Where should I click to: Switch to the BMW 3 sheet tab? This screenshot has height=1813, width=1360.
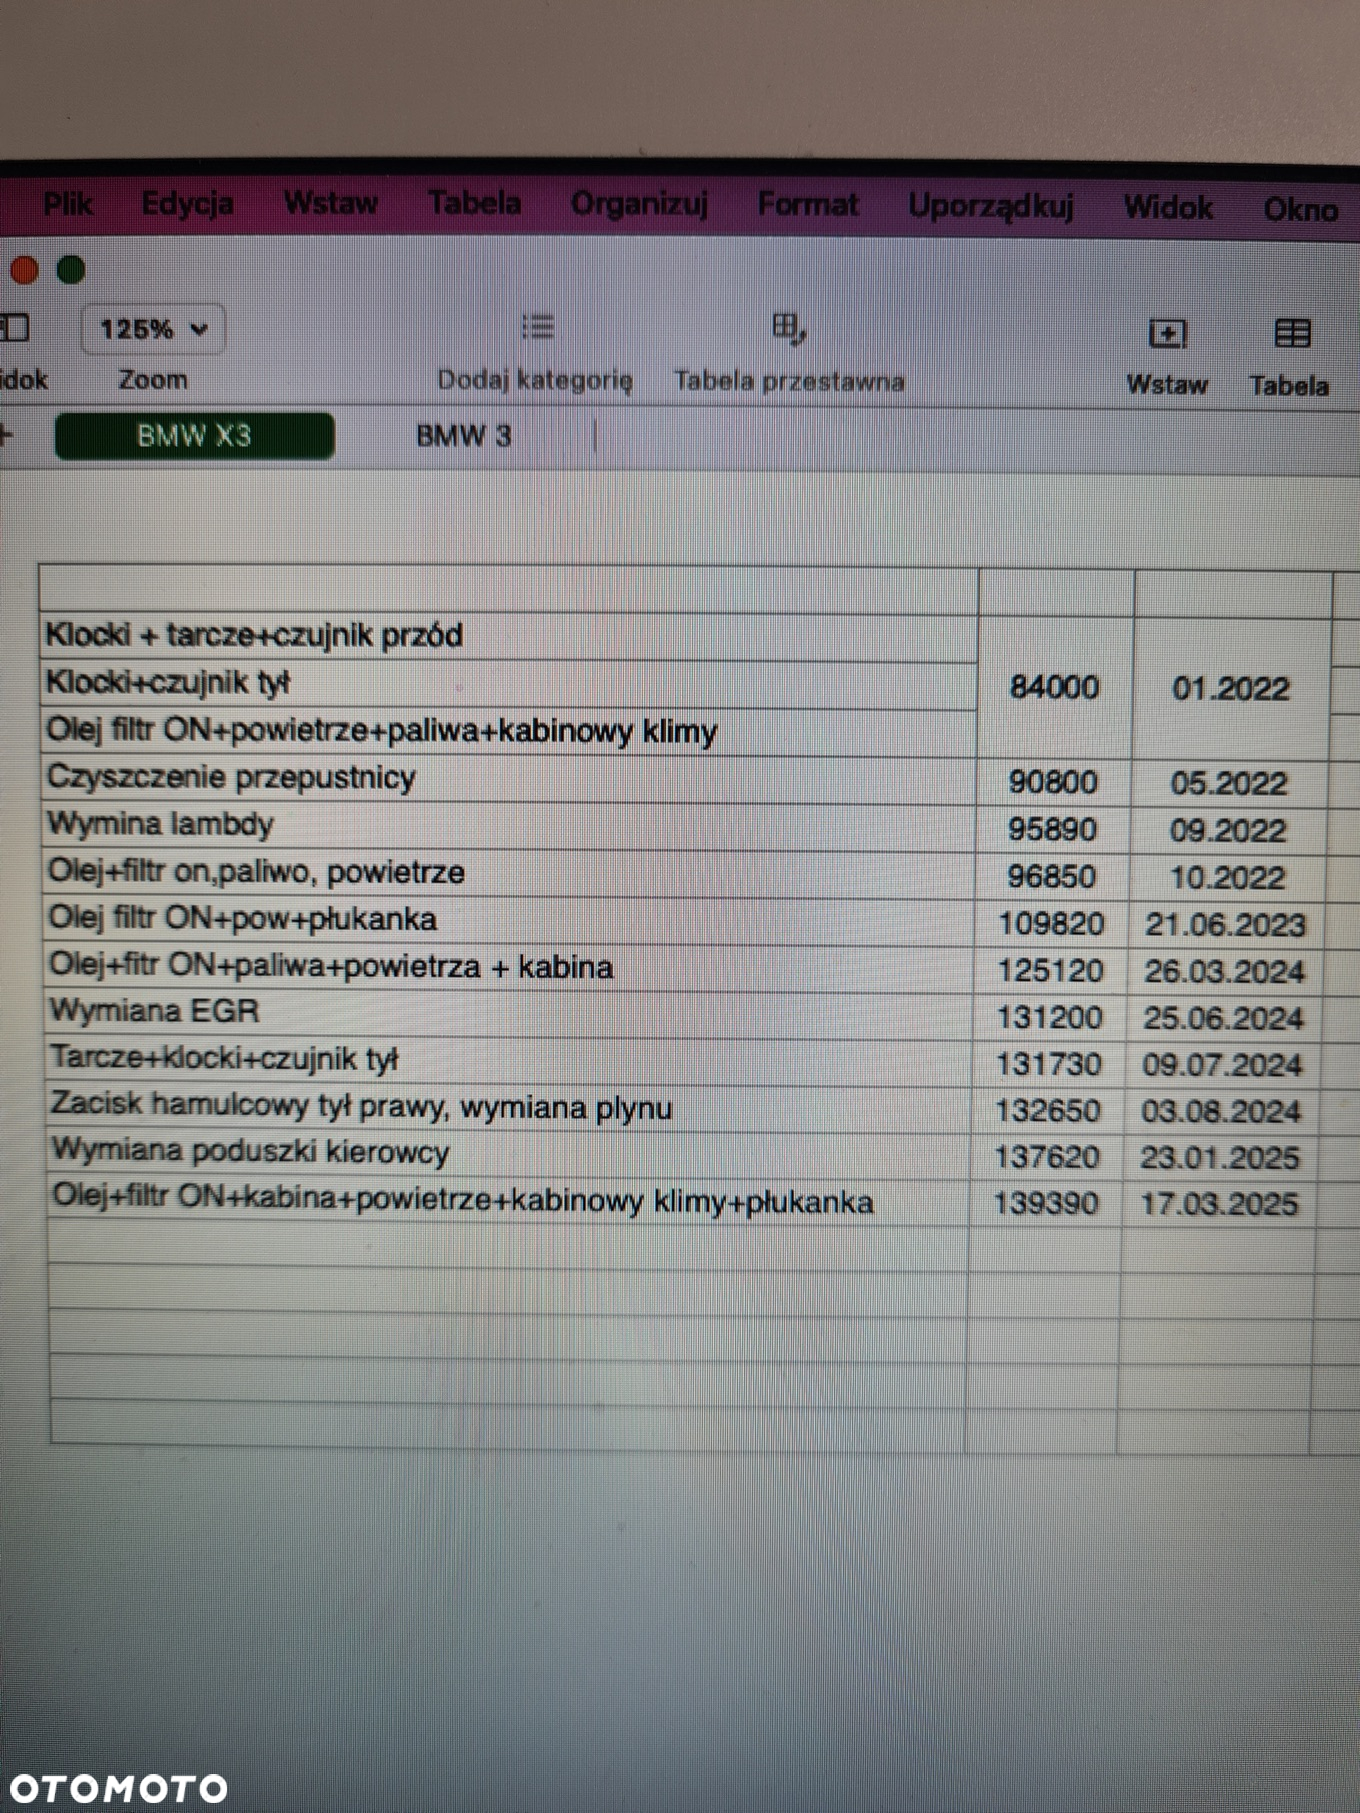463,436
